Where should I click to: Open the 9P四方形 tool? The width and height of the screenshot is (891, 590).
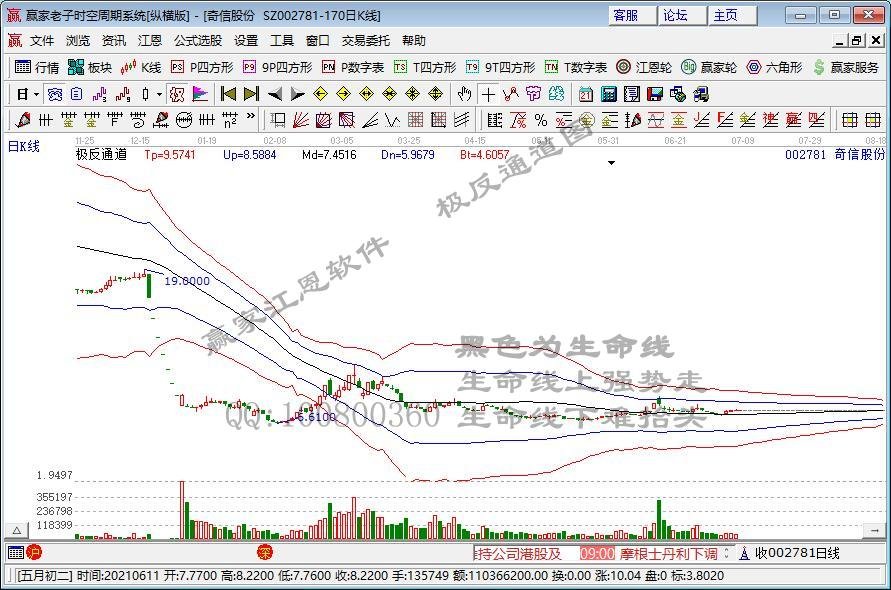click(277, 68)
